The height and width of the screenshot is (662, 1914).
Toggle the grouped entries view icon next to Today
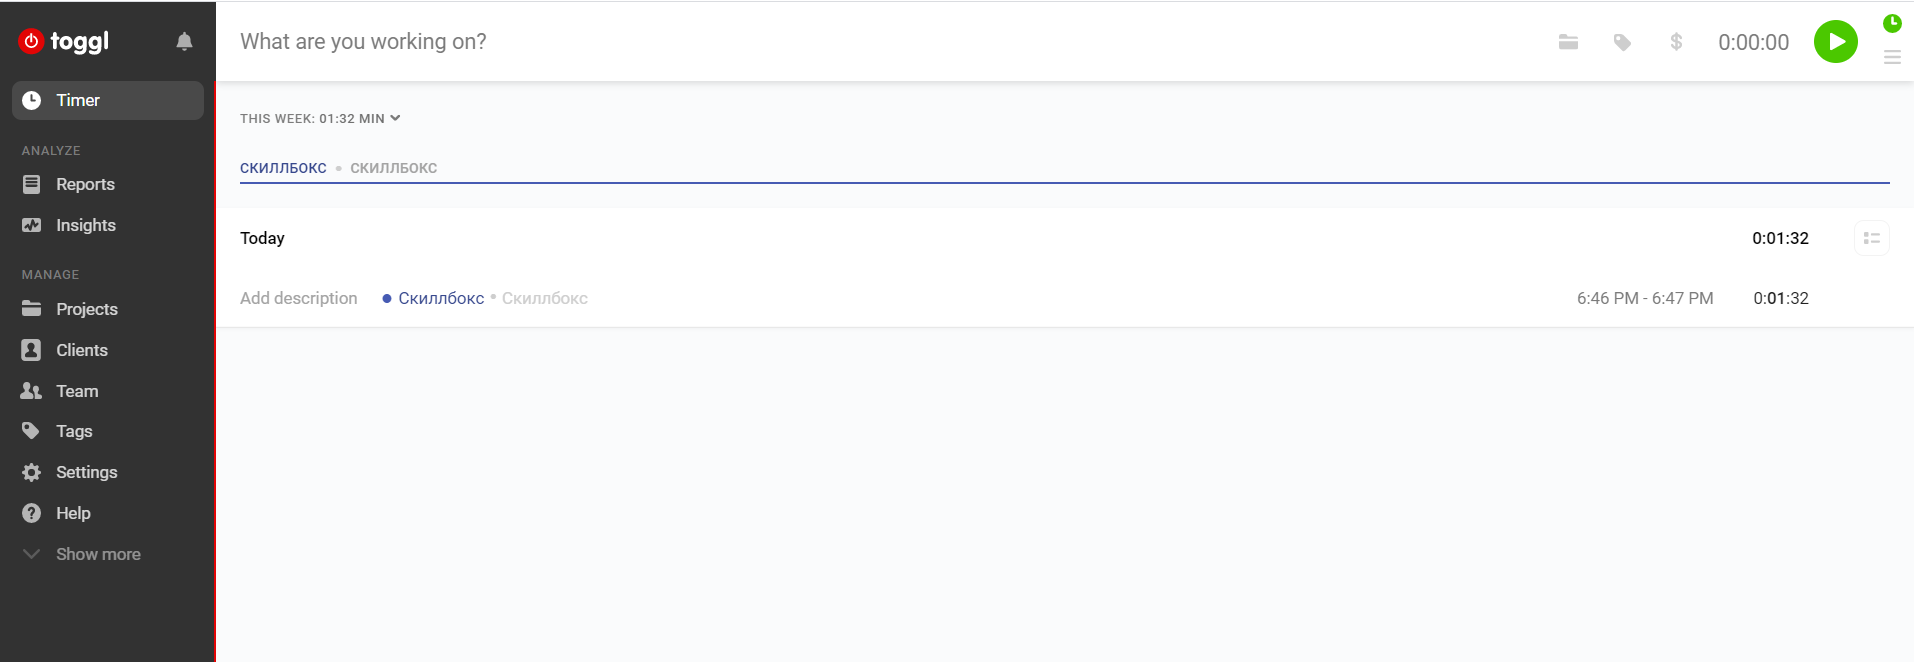pos(1871,238)
